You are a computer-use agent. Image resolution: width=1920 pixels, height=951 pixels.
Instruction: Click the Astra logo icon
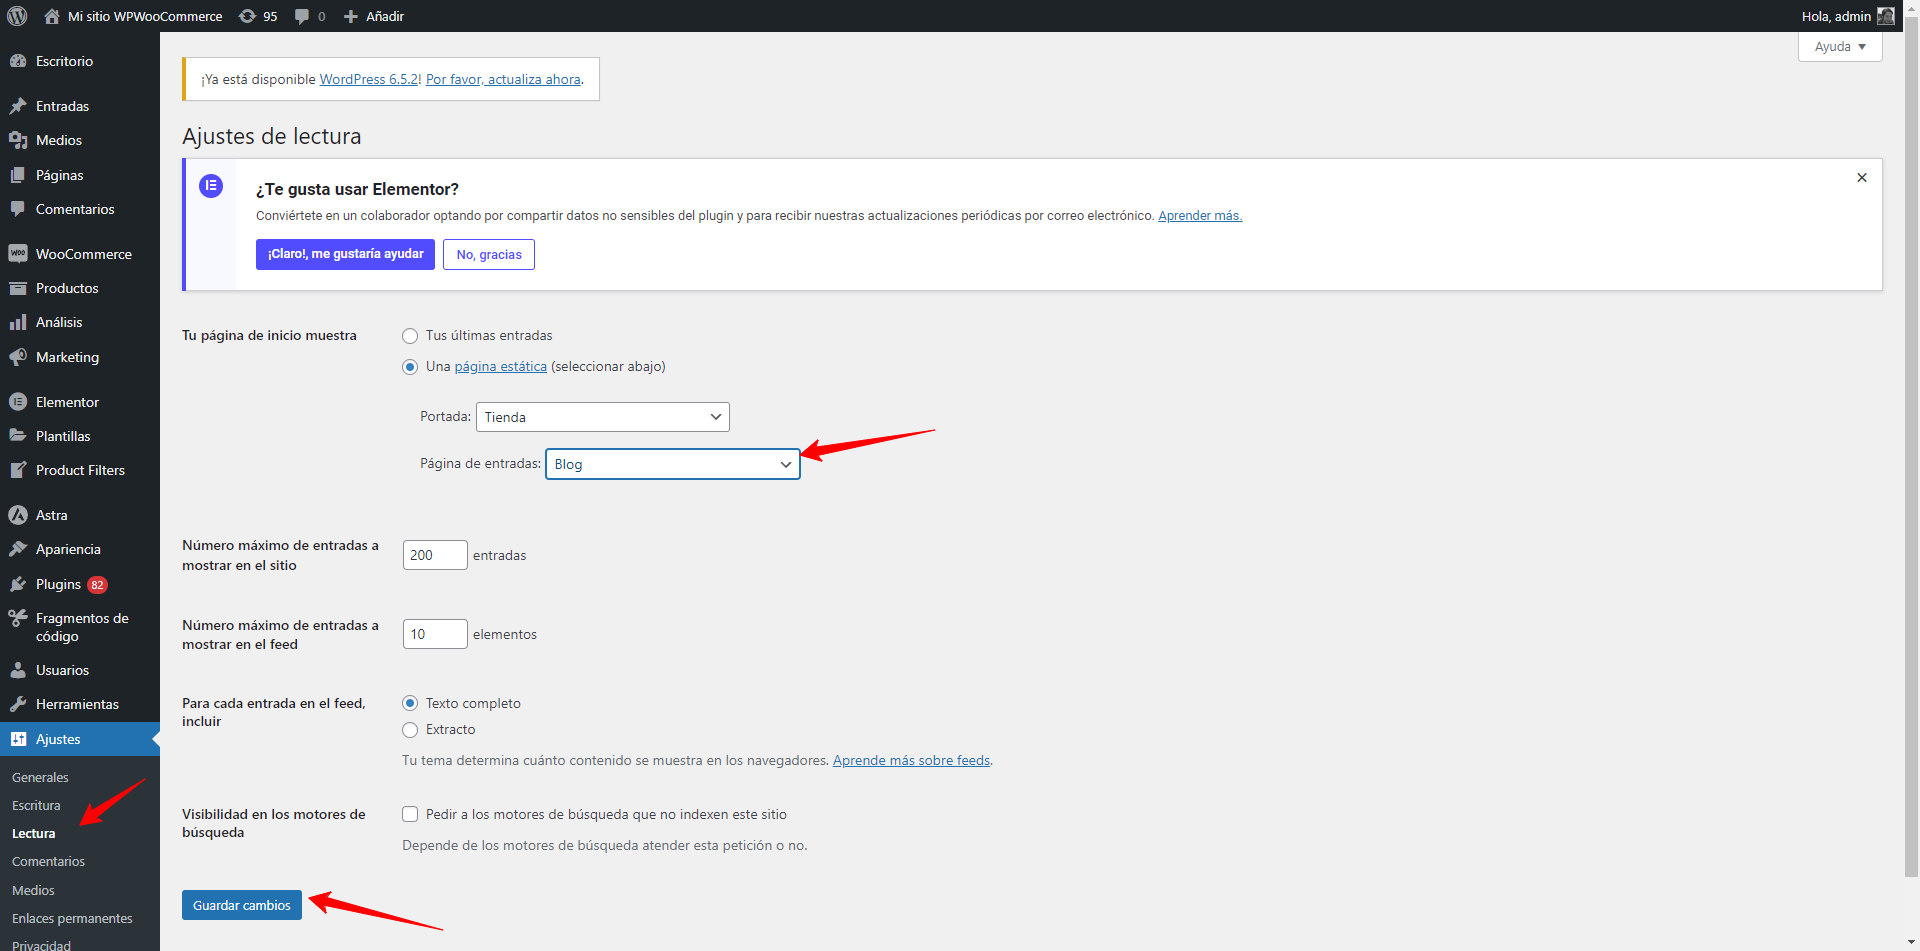18,515
